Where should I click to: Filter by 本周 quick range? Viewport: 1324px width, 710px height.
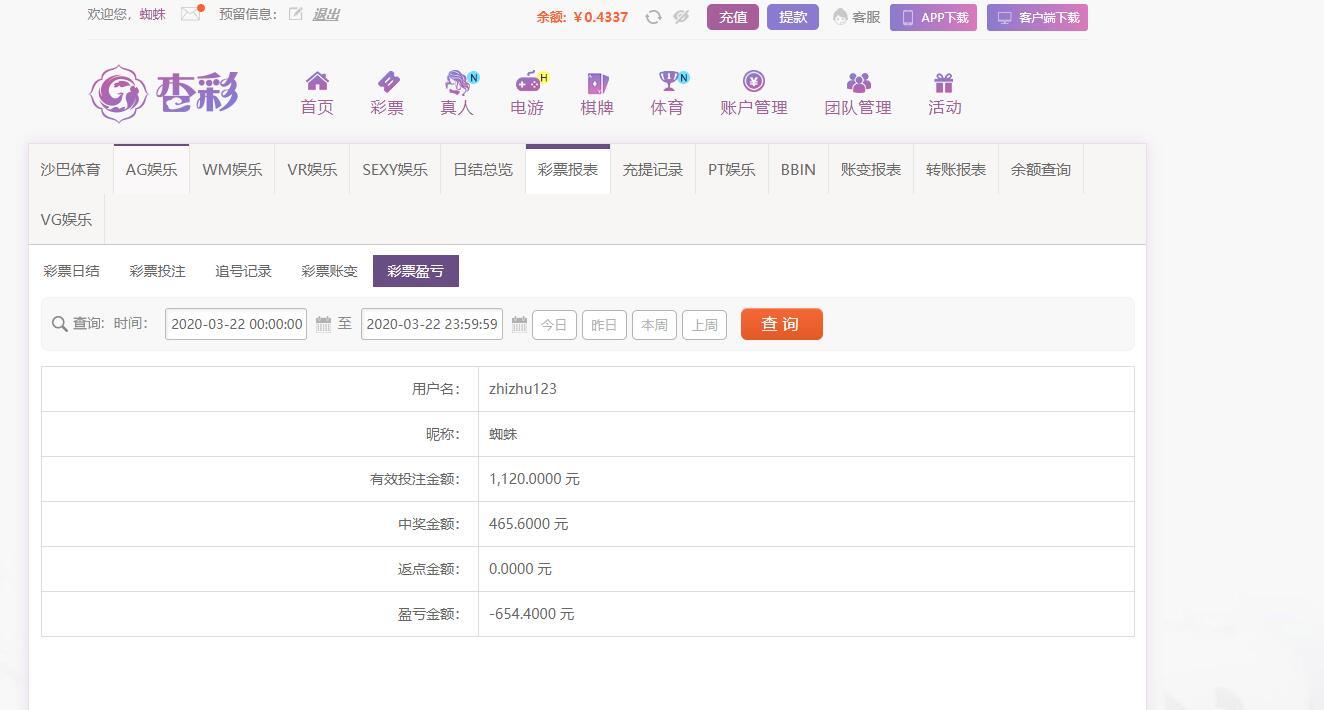(654, 325)
